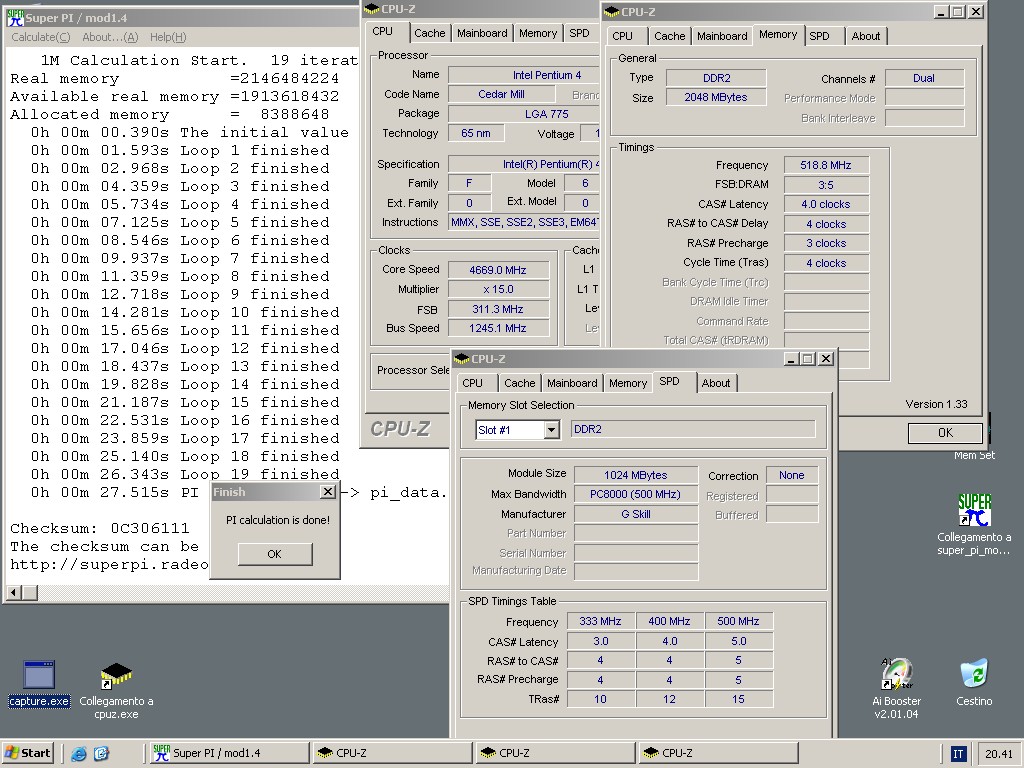
Task: Click the Super PI title bar icon
Action: (15, 18)
